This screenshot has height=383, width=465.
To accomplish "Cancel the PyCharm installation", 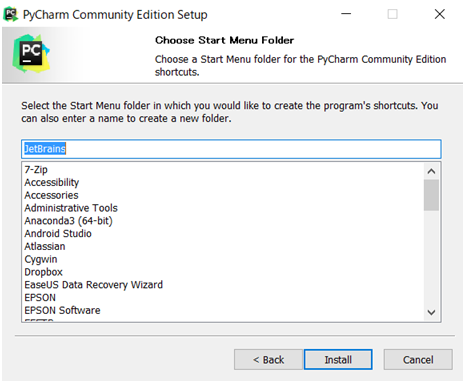I will tap(418, 360).
